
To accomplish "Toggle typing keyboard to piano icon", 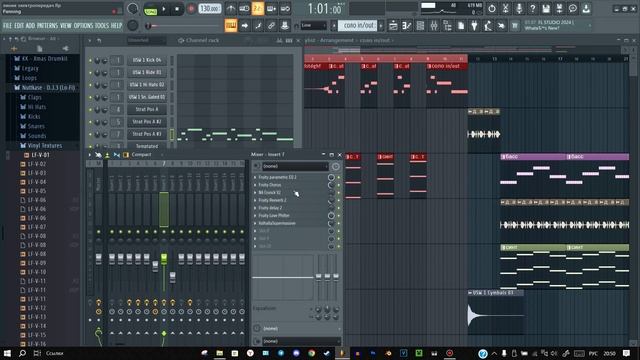I will pyautogui.click(x=231, y=26).
